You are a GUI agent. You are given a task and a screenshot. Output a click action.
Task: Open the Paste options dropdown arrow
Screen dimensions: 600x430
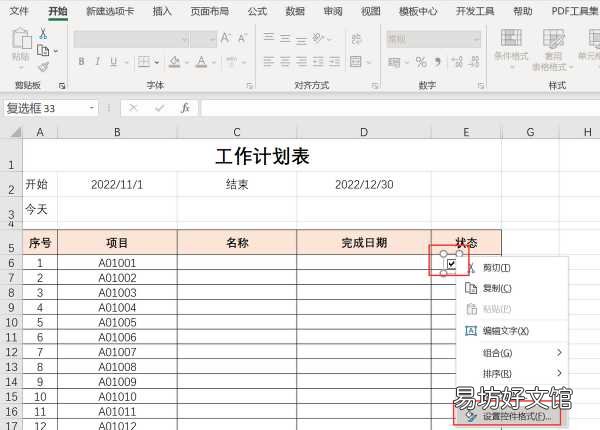[21, 68]
